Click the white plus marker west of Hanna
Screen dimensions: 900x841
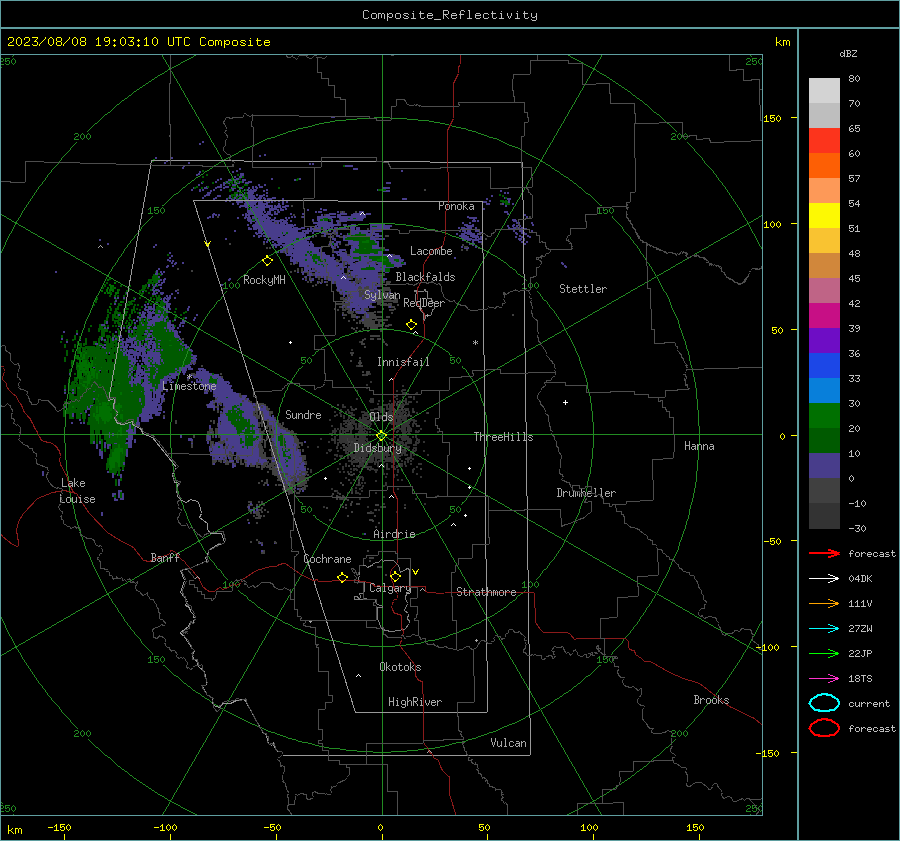(565, 402)
